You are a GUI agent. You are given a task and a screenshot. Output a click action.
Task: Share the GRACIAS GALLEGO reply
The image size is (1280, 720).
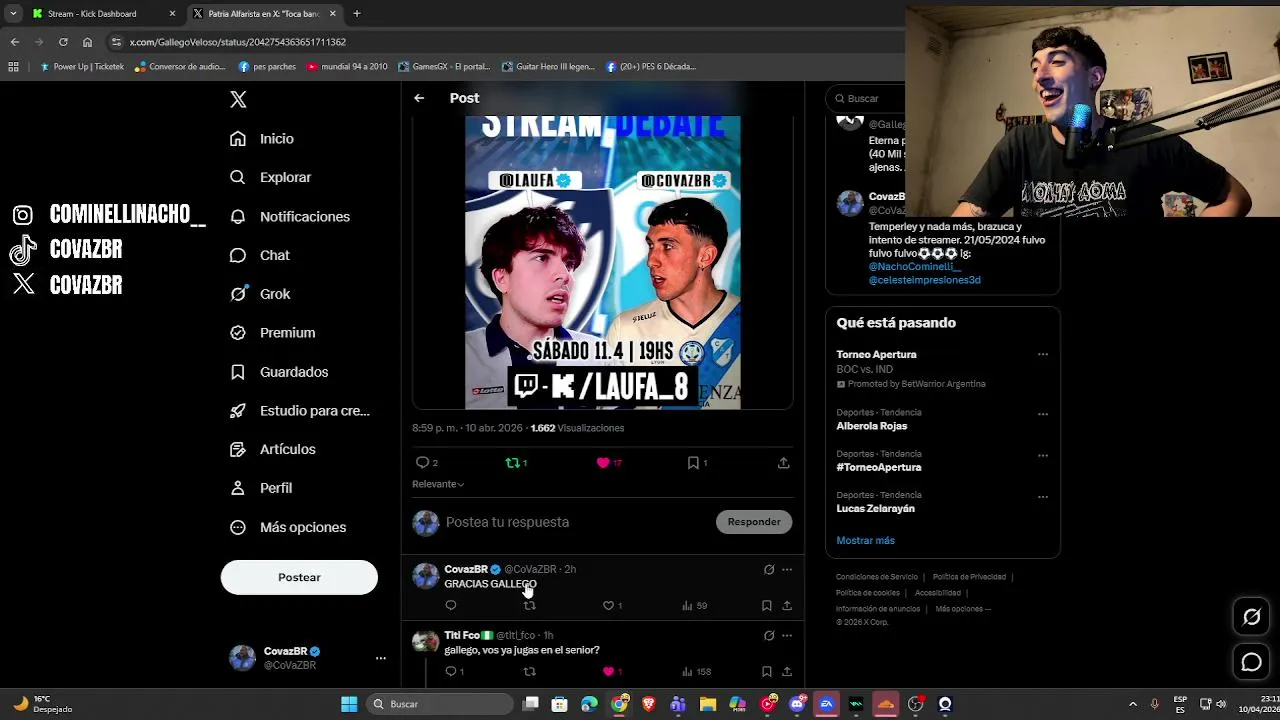[787, 605]
